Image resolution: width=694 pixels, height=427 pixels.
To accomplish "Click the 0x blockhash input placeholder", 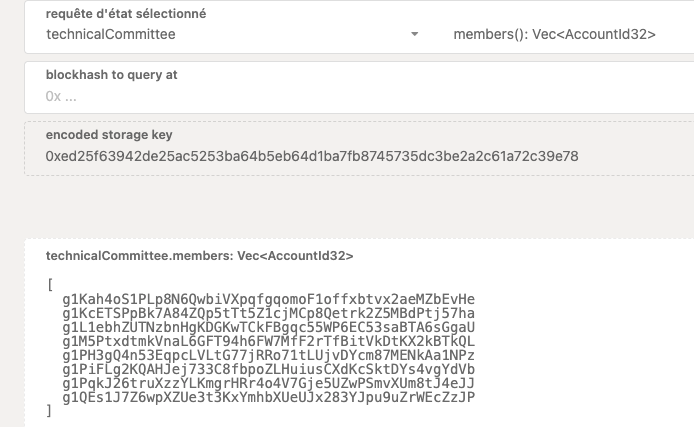I will click(61, 96).
